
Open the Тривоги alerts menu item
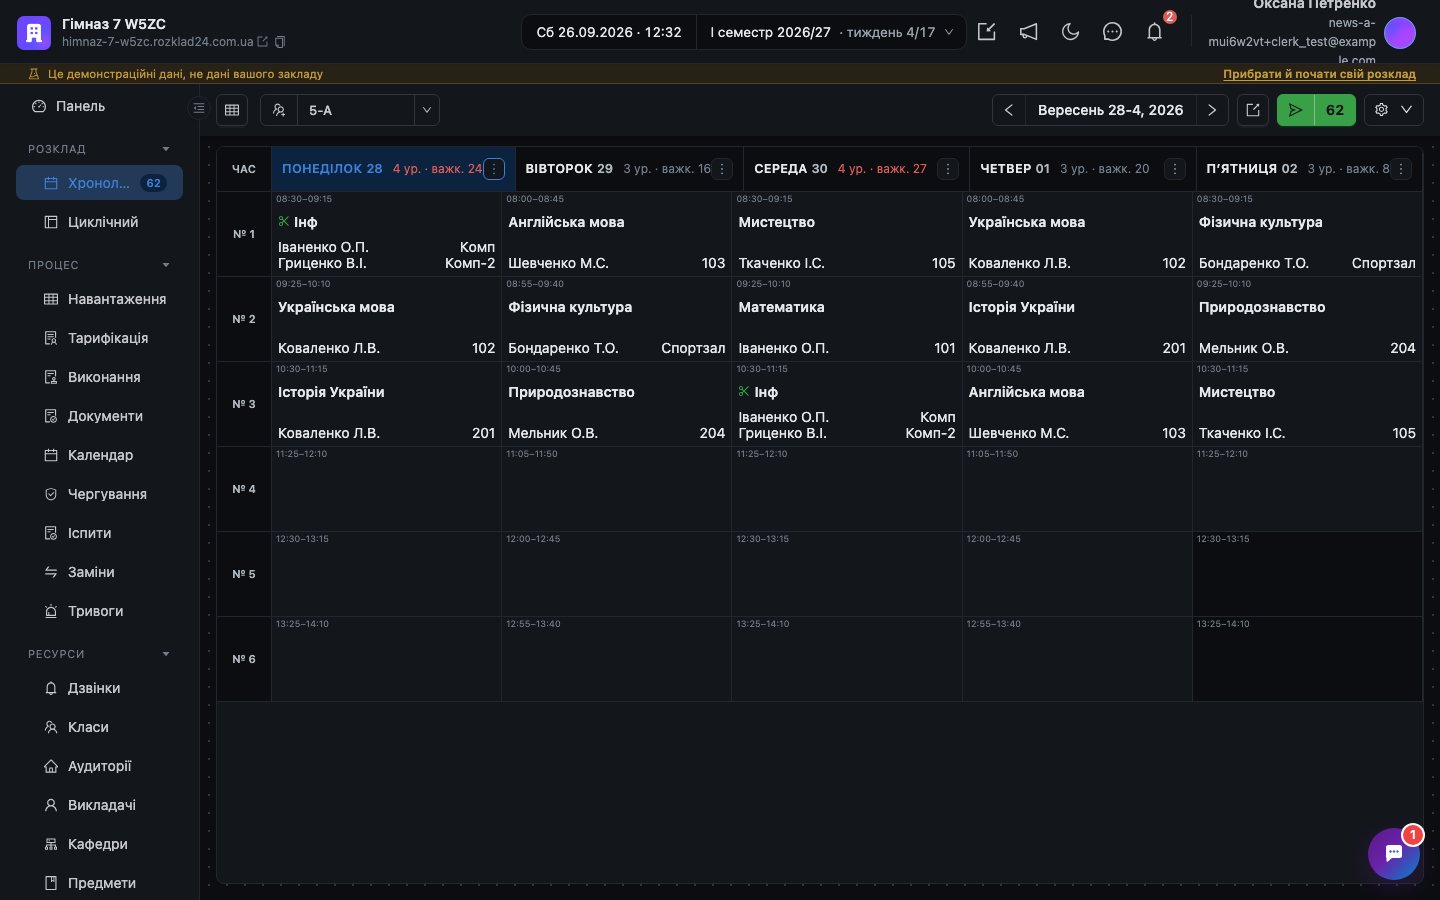point(99,611)
